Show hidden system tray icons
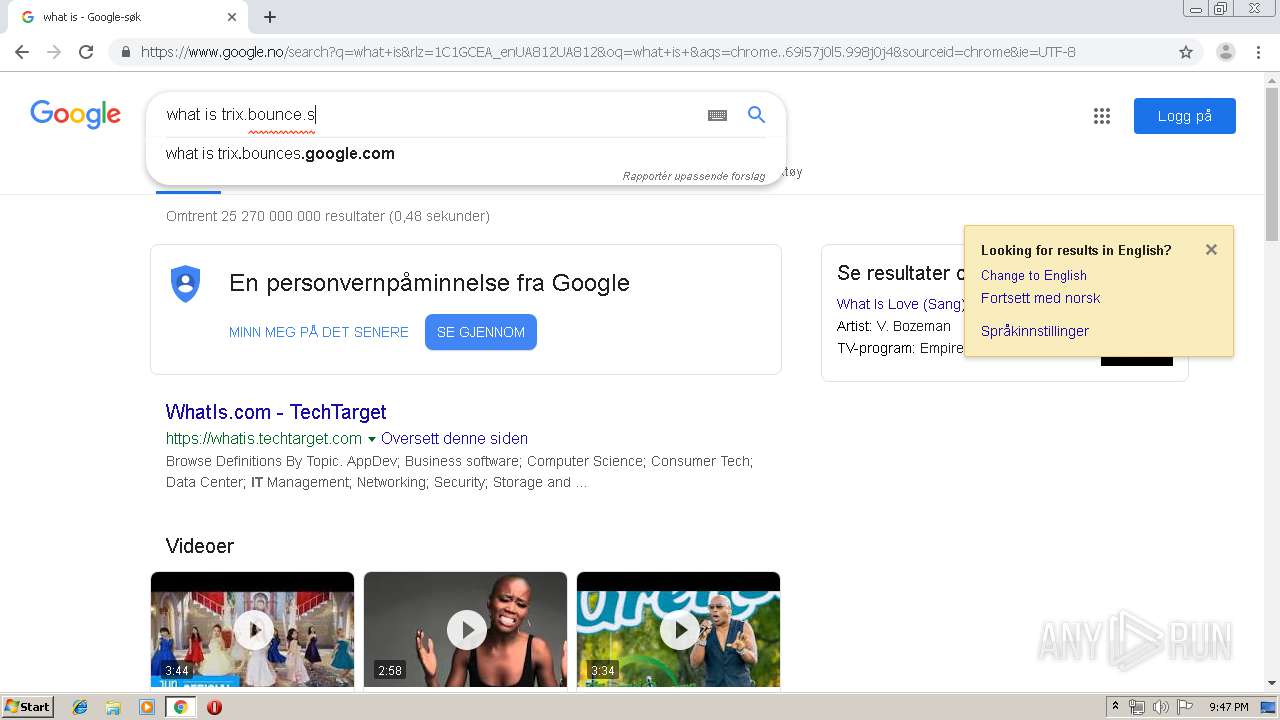The height and width of the screenshot is (720, 1280). [x=1115, y=707]
